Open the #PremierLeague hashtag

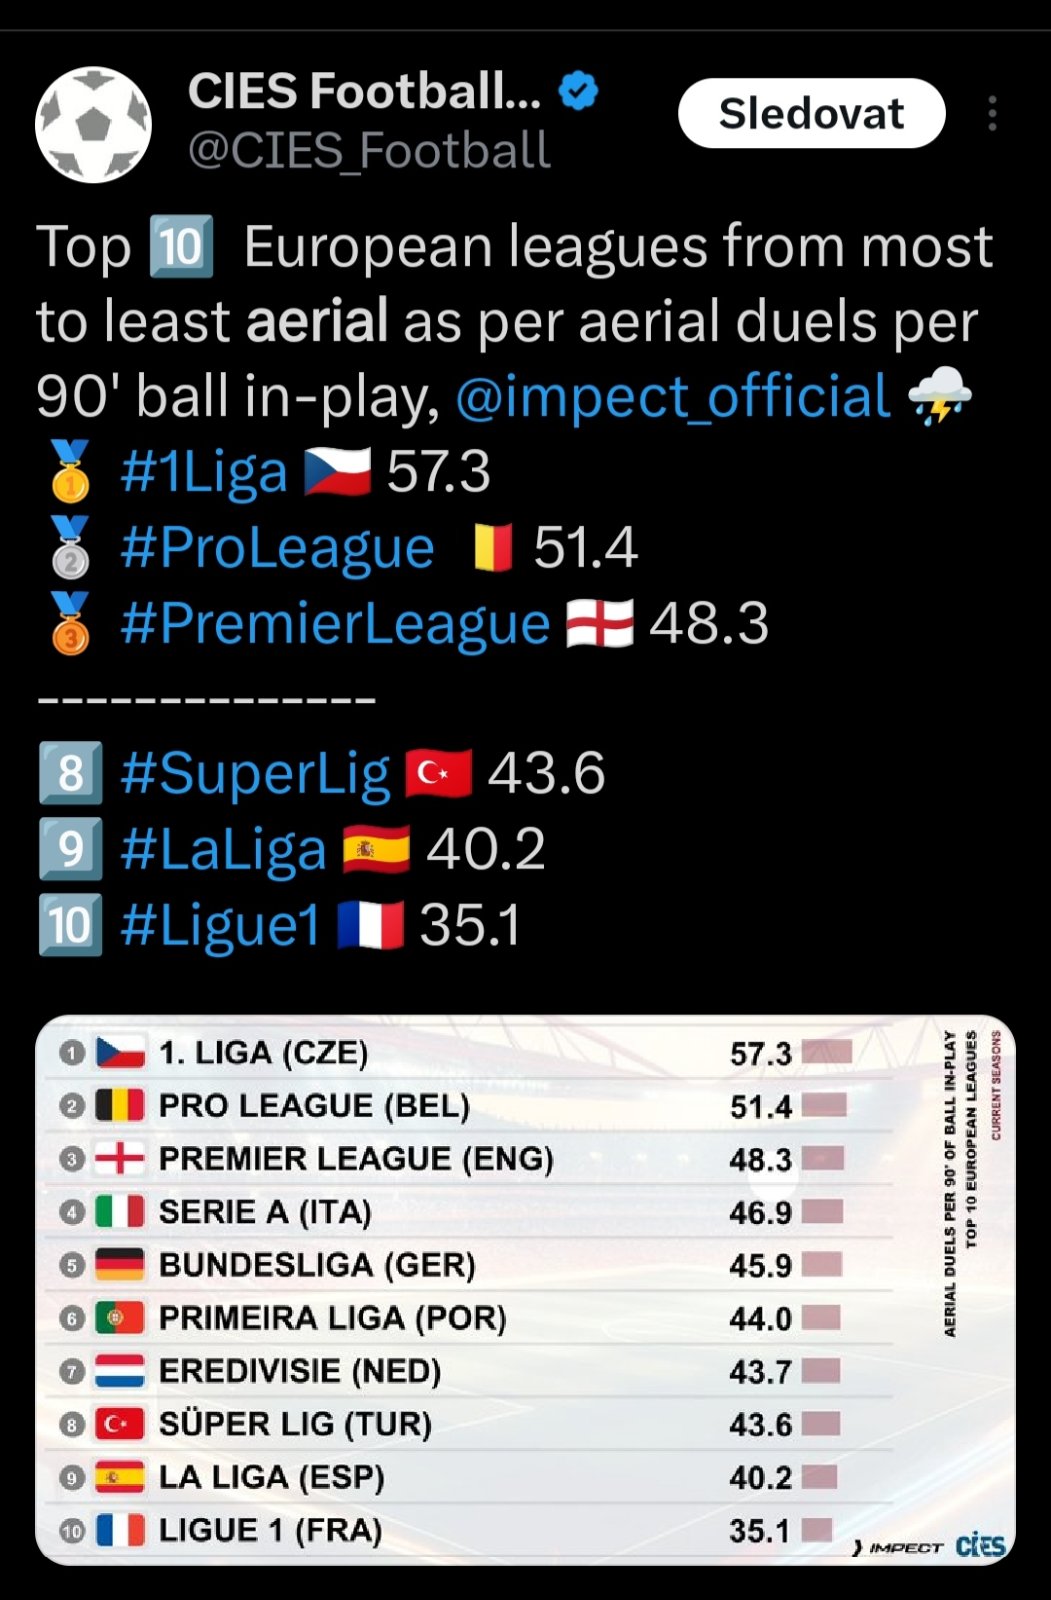(335, 624)
